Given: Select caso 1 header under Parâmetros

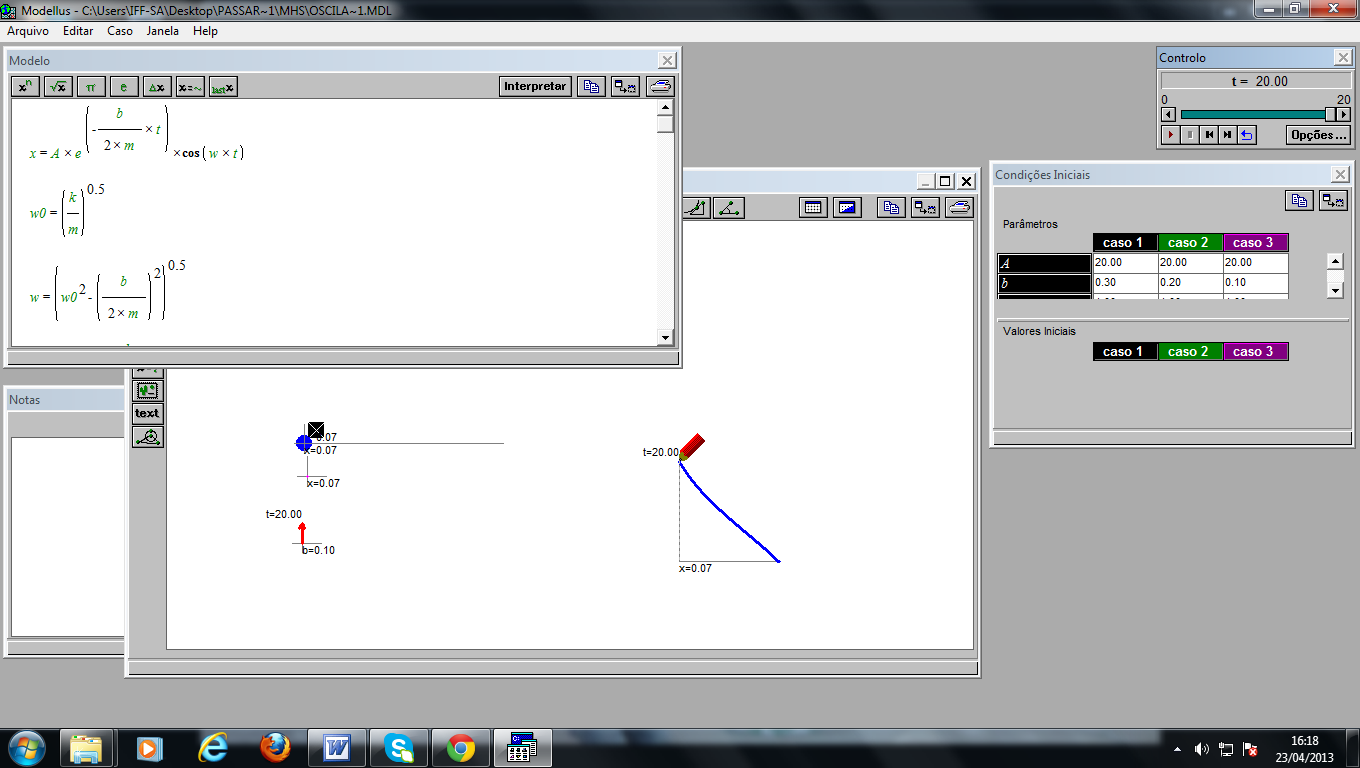Looking at the screenshot, I should (1125, 243).
